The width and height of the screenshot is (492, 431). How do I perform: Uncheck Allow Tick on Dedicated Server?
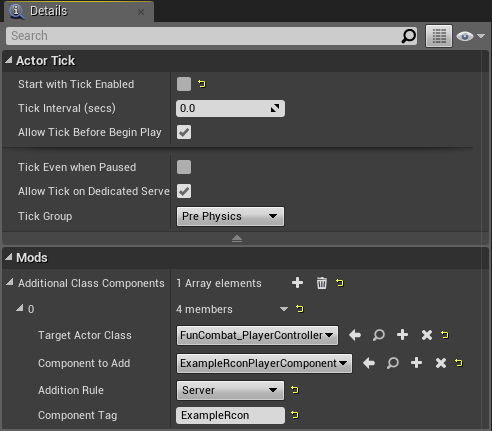click(184, 191)
